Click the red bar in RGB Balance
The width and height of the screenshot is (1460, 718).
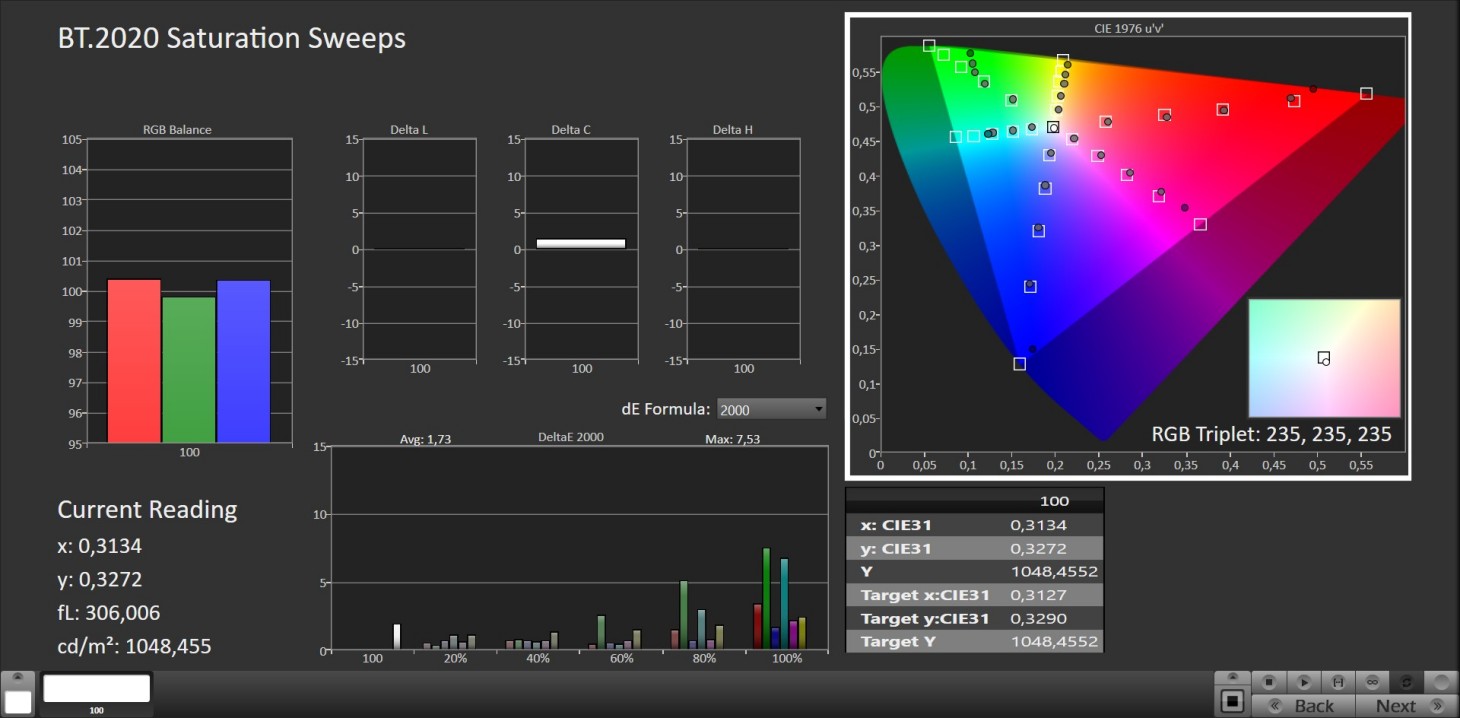[x=134, y=361]
